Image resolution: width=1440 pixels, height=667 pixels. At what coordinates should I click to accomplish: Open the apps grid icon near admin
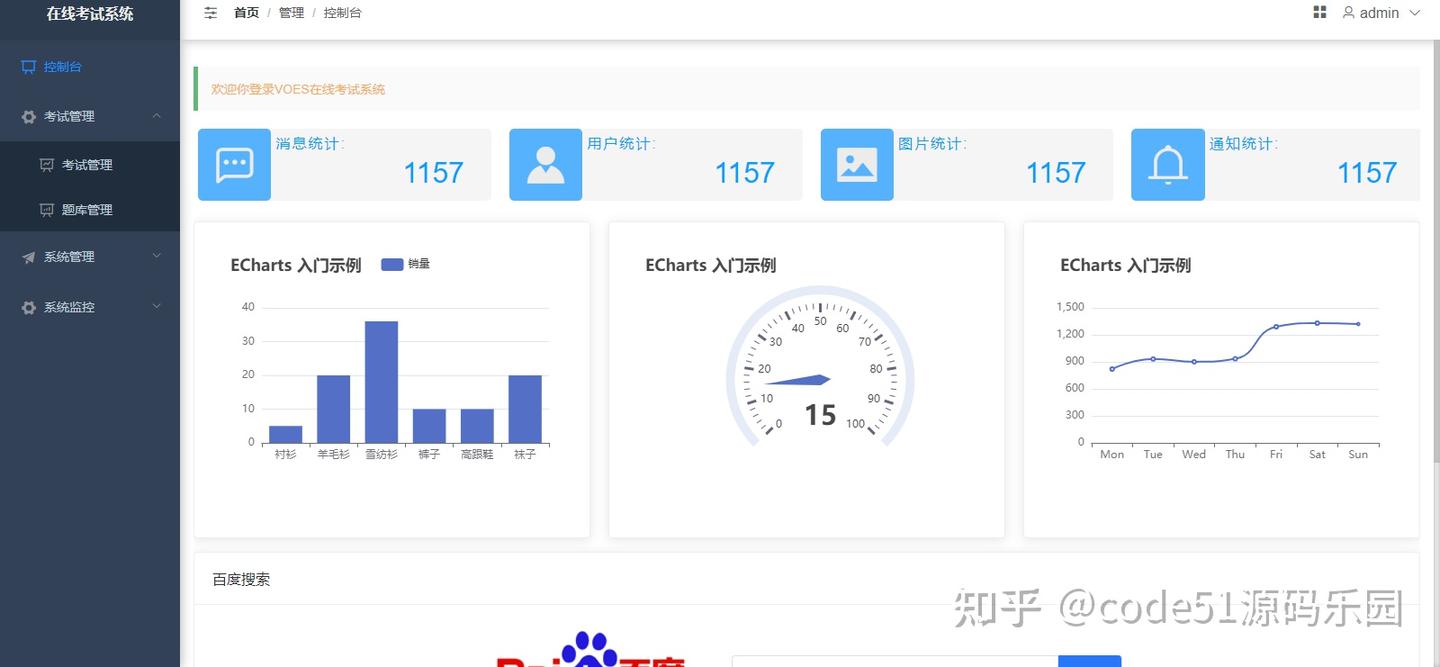click(1319, 12)
